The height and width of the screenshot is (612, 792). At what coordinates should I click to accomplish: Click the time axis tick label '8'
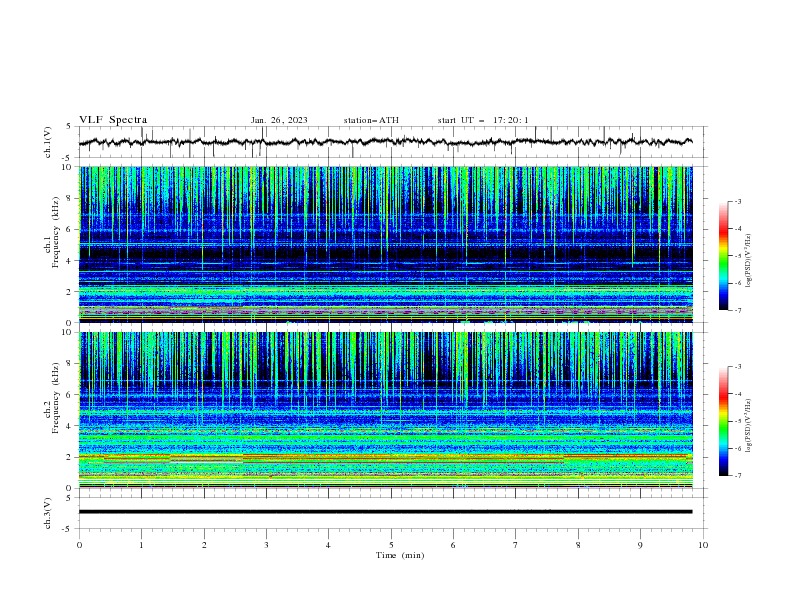tap(578, 545)
